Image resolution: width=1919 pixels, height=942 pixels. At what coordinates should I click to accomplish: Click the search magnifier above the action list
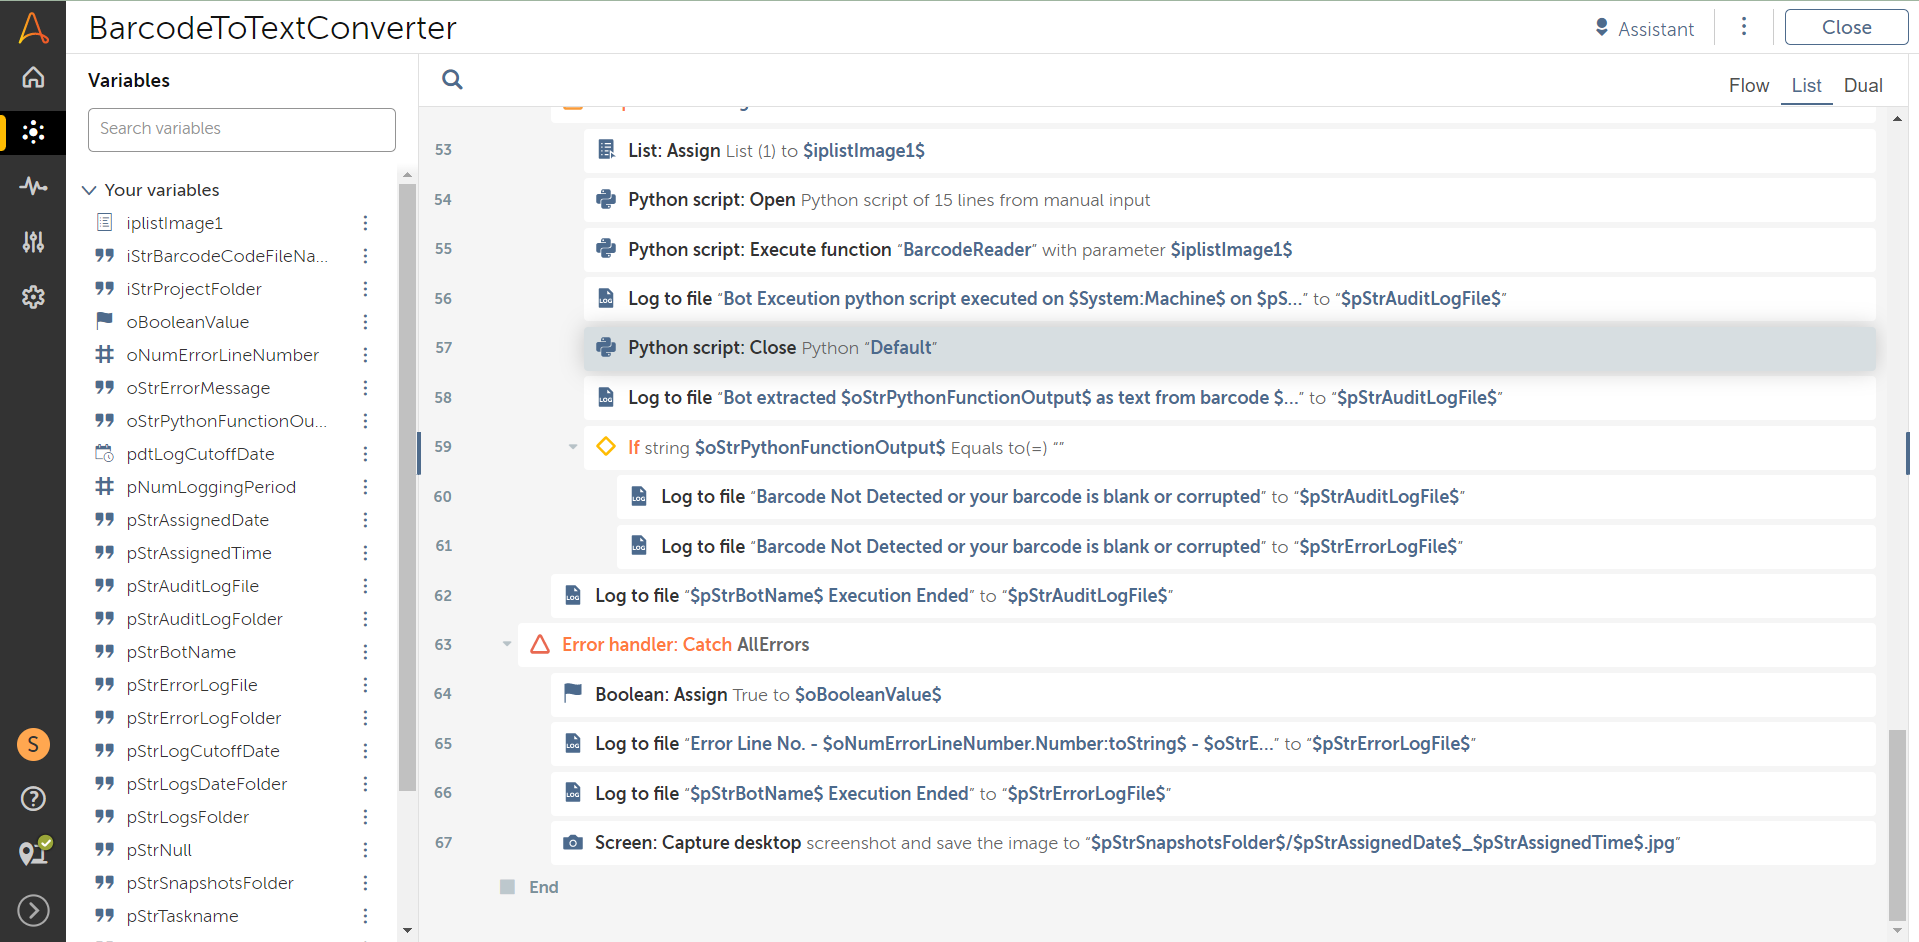point(452,80)
